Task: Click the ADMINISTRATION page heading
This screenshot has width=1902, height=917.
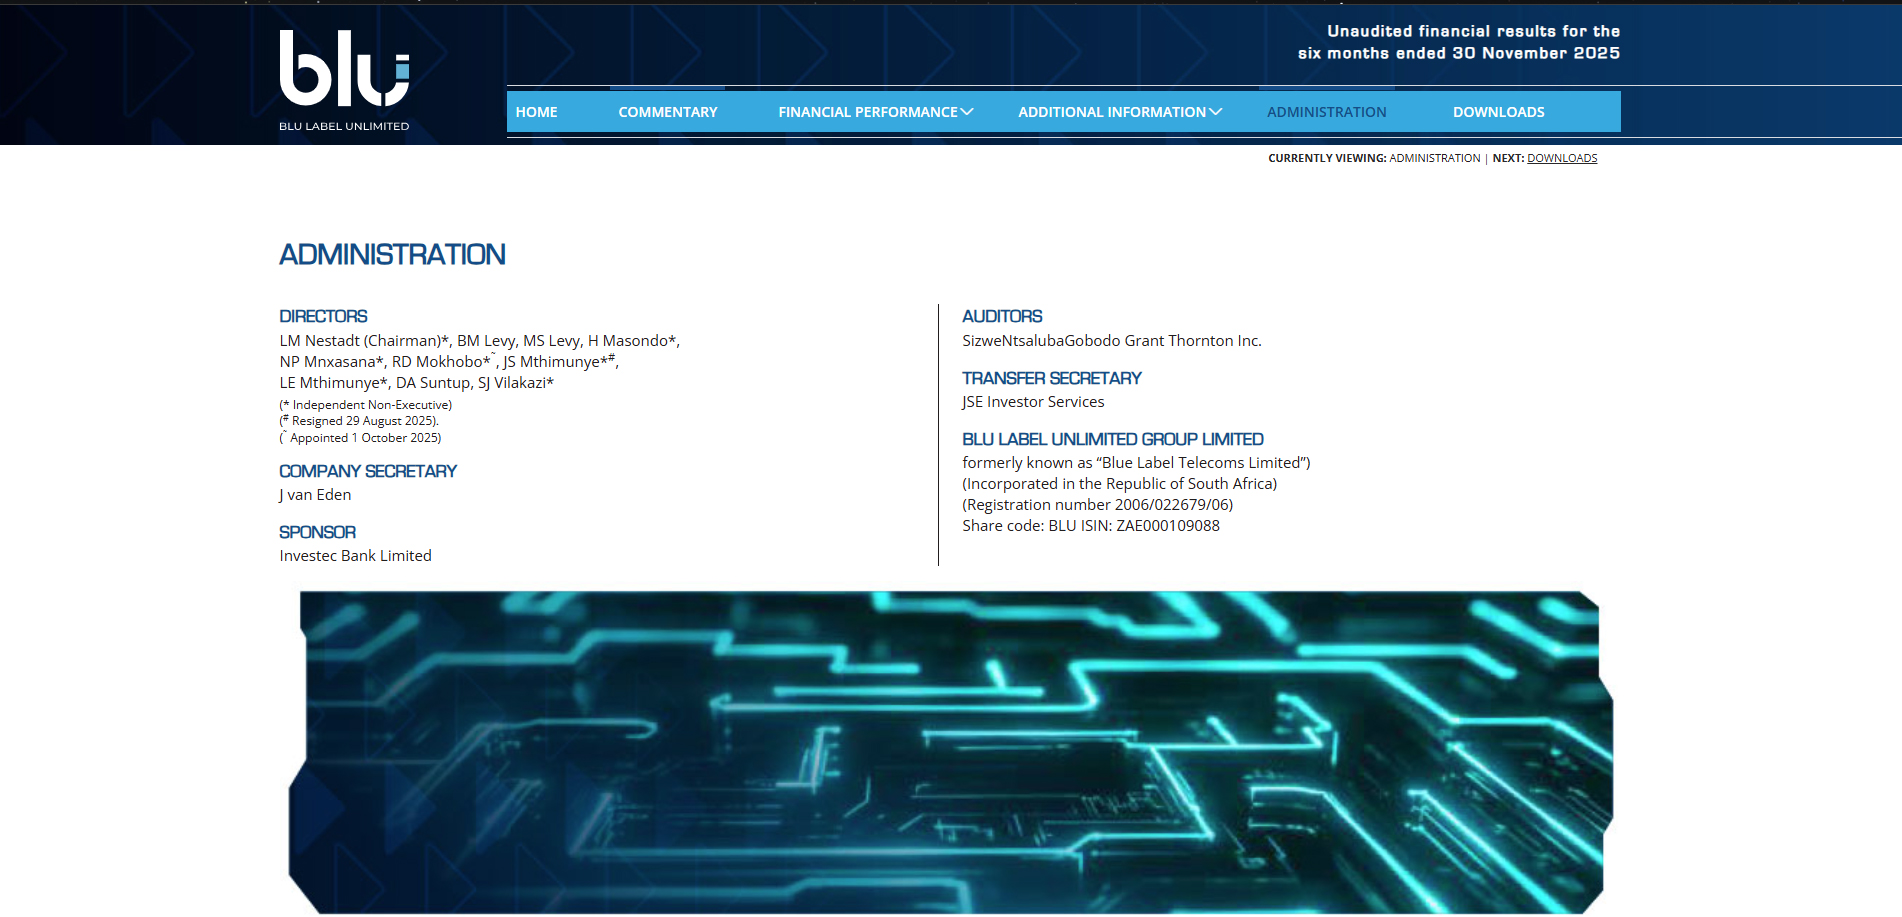Action: (392, 254)
